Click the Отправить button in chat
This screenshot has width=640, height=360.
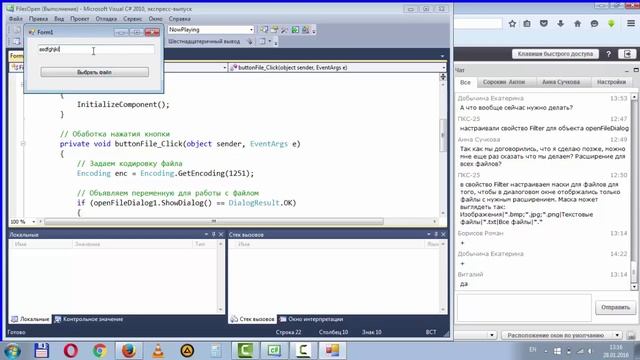coord(615,307)
